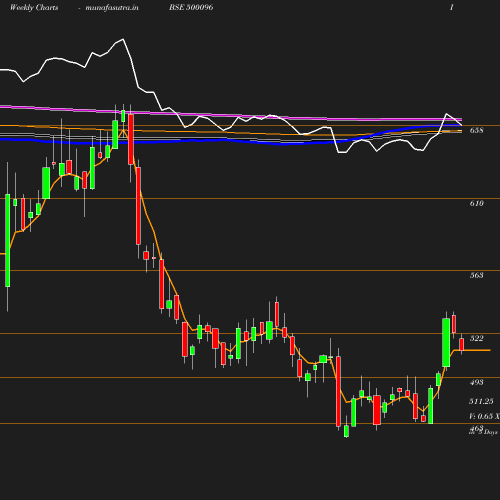The height and width of the screenshot is (500, 500).
Task: Click the 'V: 0.65 X' volume text
Action: 484,416
